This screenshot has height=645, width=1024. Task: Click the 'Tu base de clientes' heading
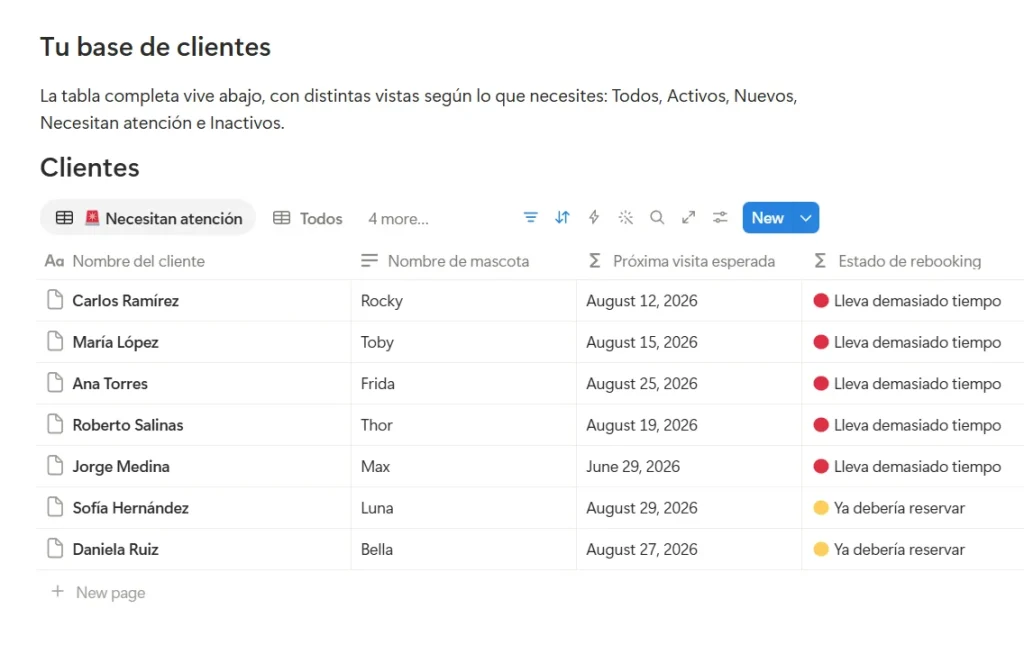(155, 47)
